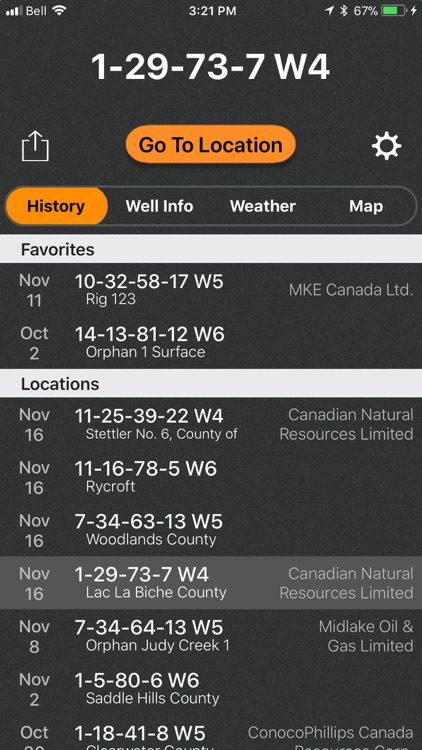Viewport: 422px width, 750px height.
Task: Tap the share/export icon
Action: point(35,145)
